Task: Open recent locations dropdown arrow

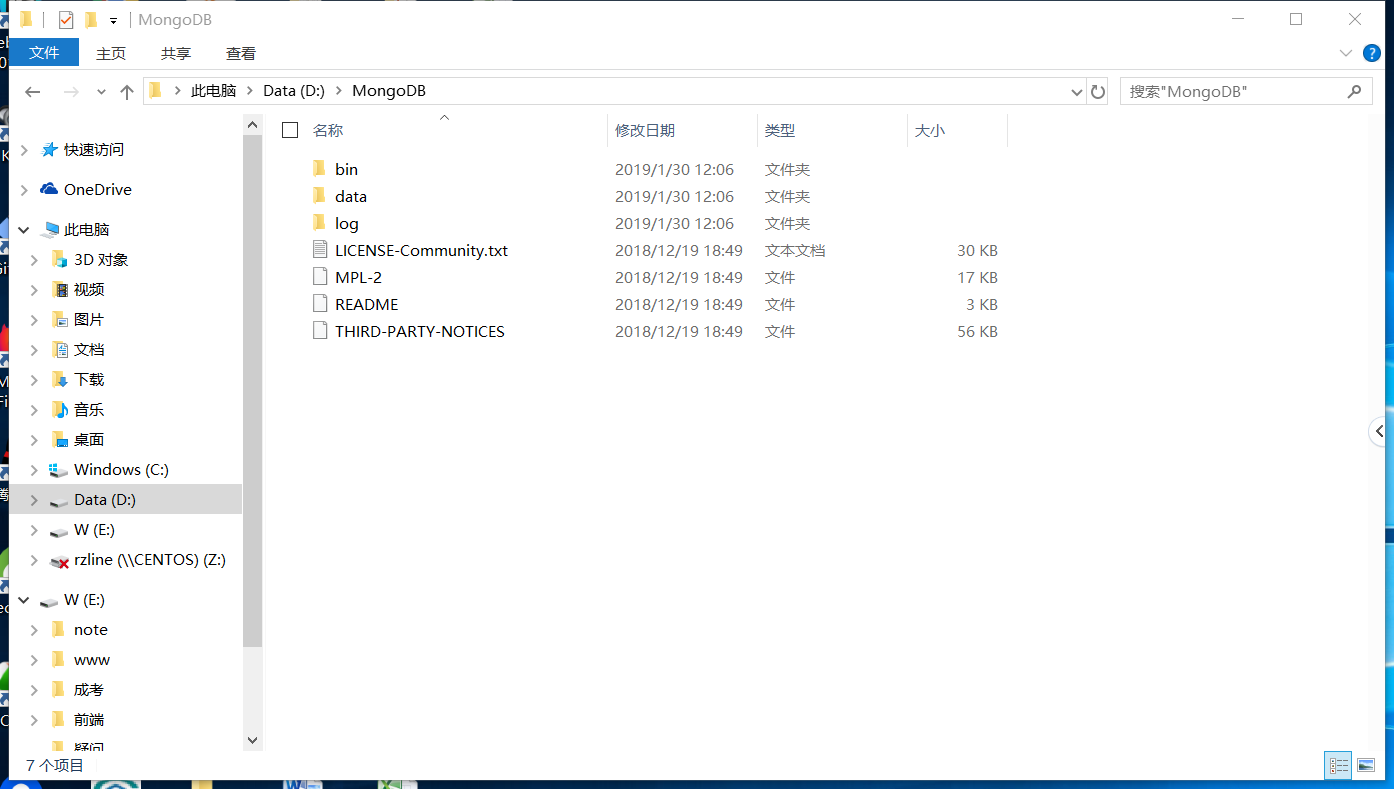Action: (101, 92)
